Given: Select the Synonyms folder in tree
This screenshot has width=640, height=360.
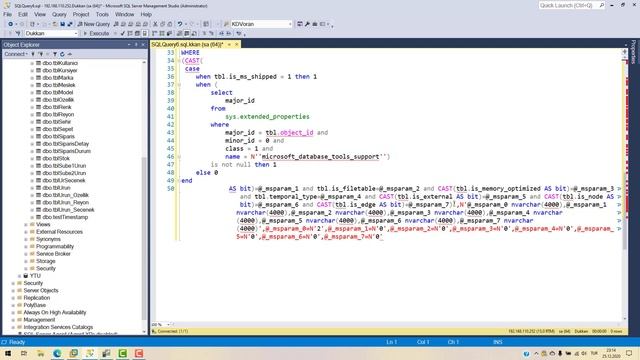Looking at the screenshot, I should (x=48, y=239).
